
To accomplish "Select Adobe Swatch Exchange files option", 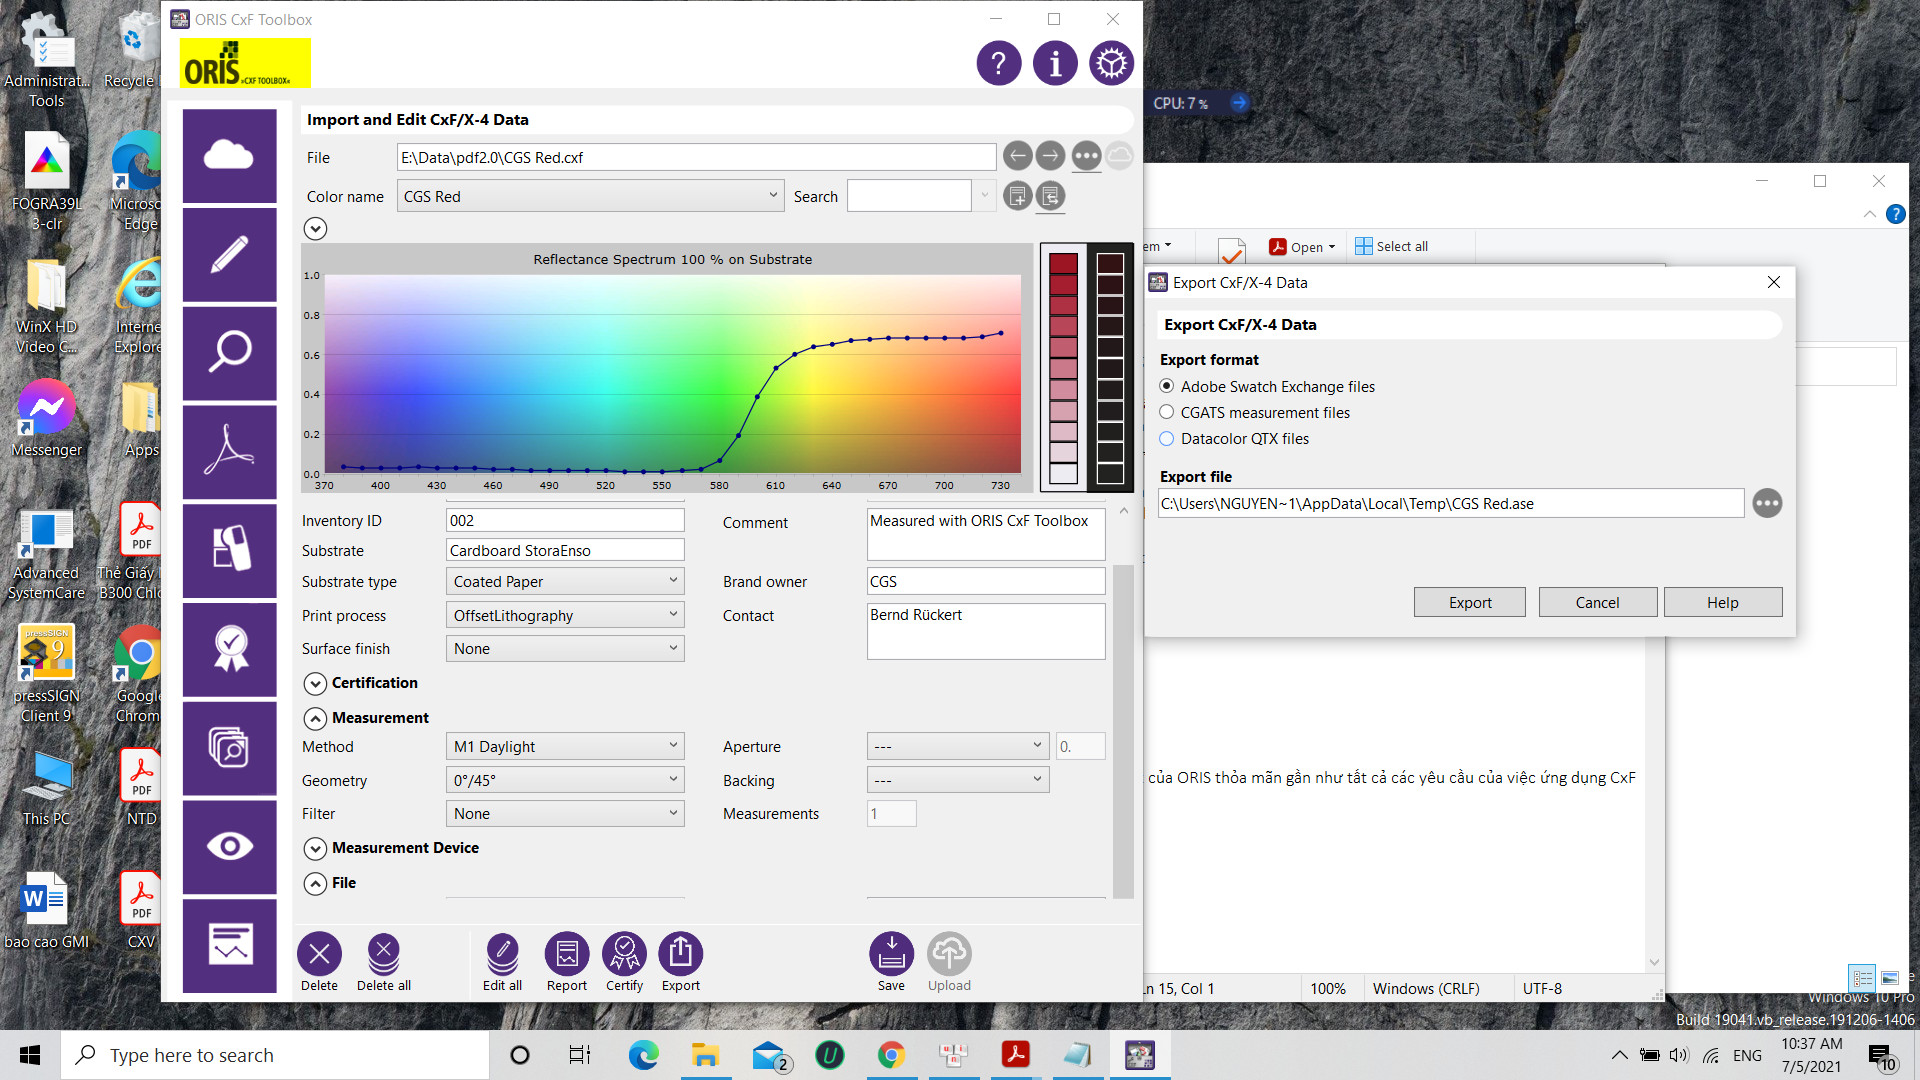I will 1167,386.
